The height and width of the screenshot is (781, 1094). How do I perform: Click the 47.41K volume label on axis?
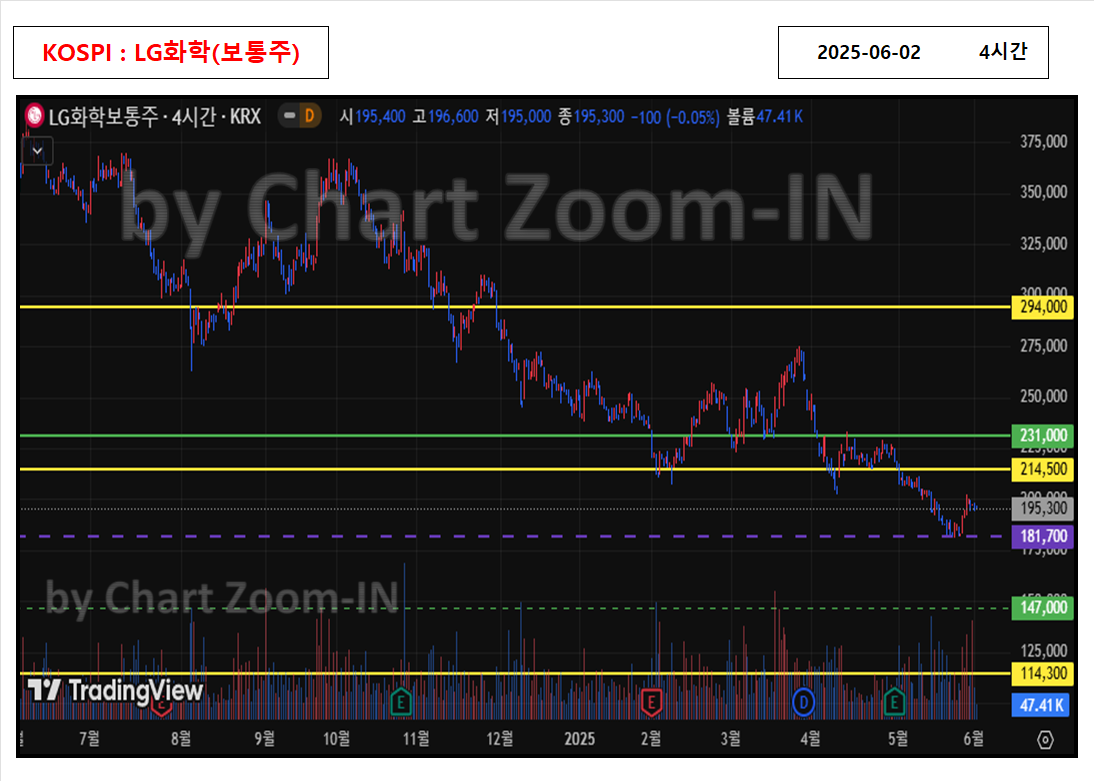pos(1040,705)
